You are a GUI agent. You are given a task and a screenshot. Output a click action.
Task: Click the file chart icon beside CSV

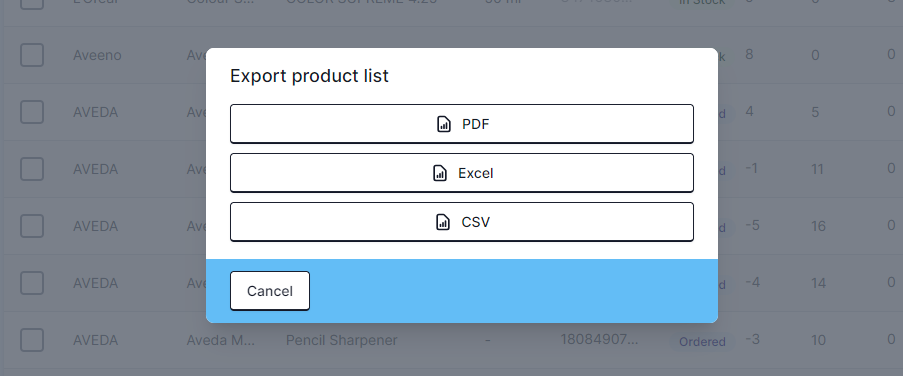[443, 222]
